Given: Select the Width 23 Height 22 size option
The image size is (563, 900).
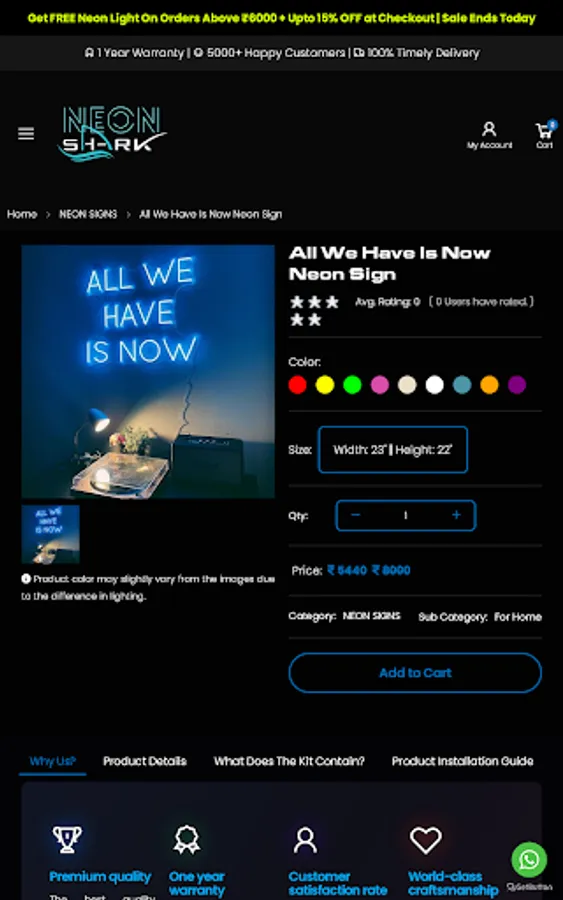Looking at the screenshot, I should tap(393, 449).
